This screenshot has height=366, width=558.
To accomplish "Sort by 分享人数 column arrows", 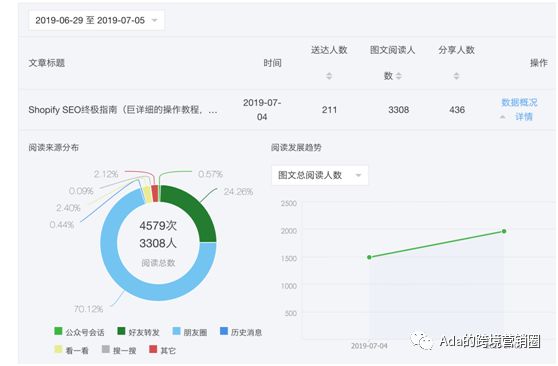I will (x=456, y=76).
